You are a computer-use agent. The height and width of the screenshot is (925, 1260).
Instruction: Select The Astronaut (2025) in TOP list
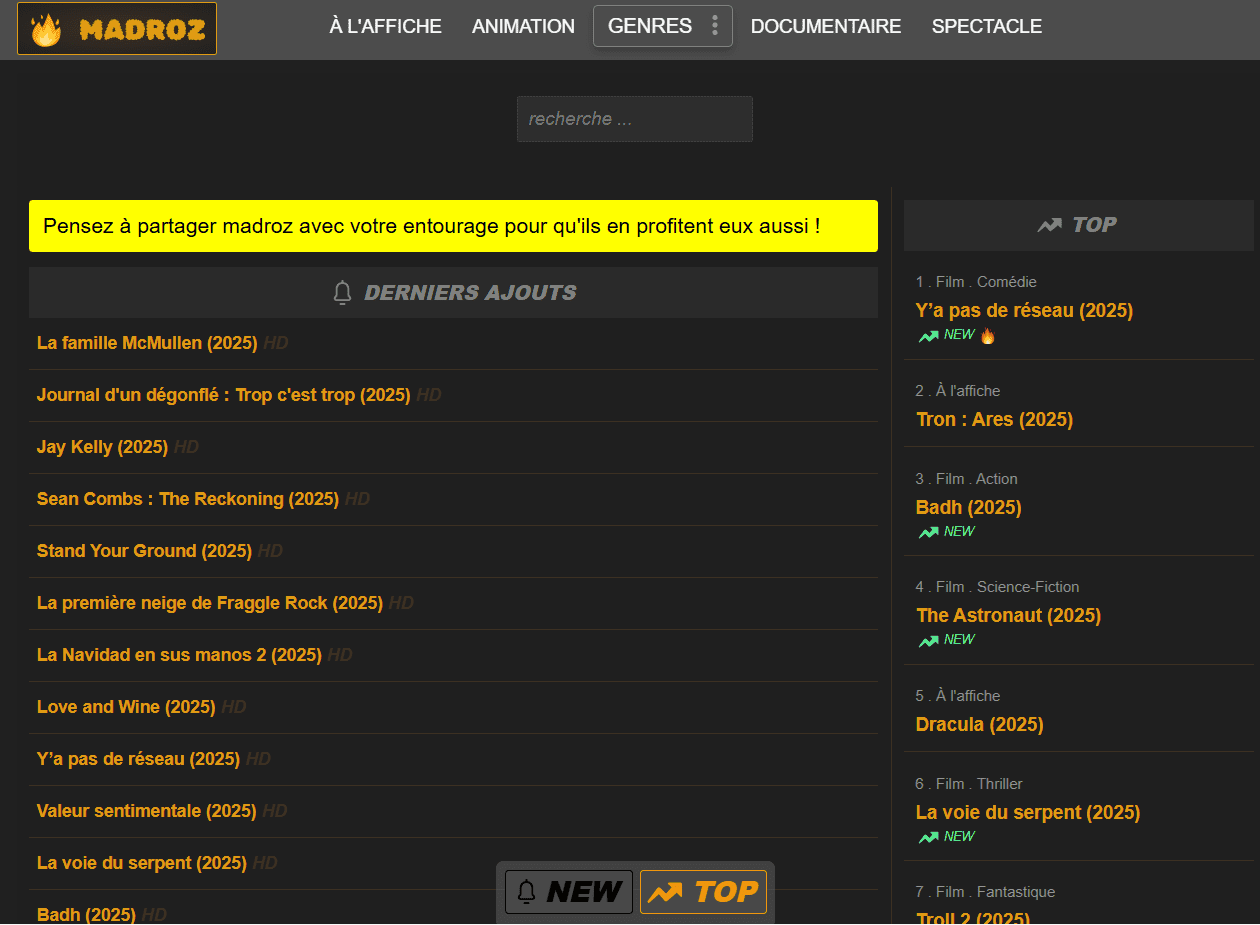(1008, 615)
